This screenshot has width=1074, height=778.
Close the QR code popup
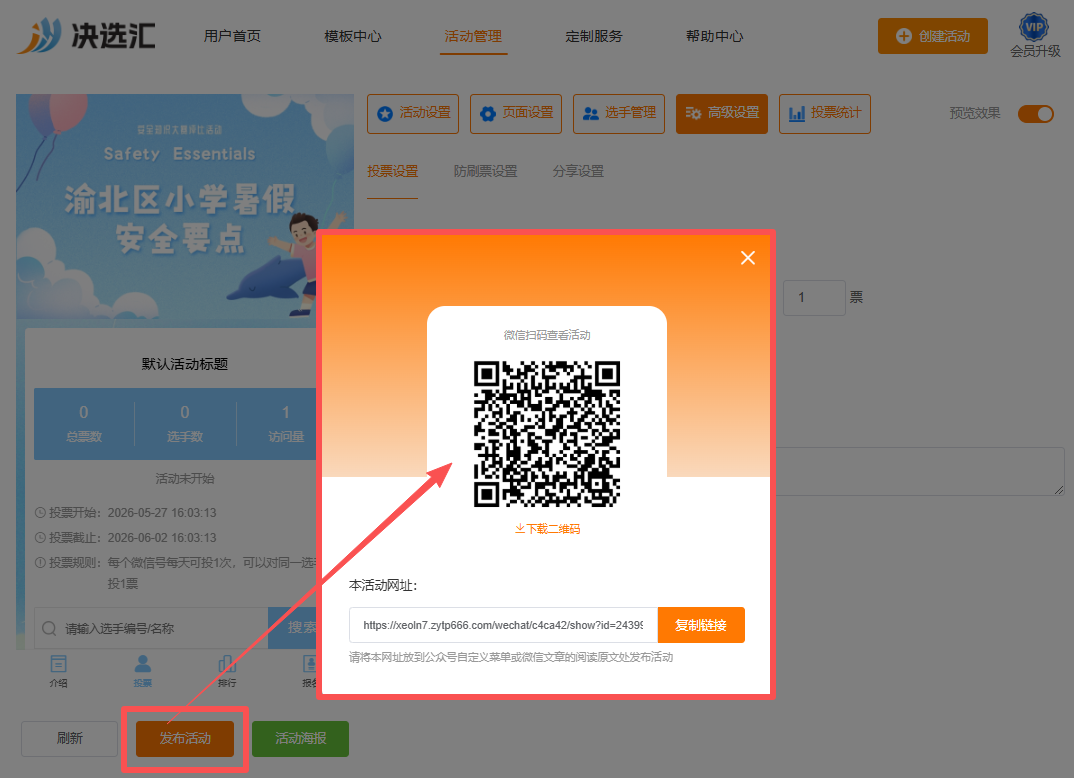pos(747,258)
